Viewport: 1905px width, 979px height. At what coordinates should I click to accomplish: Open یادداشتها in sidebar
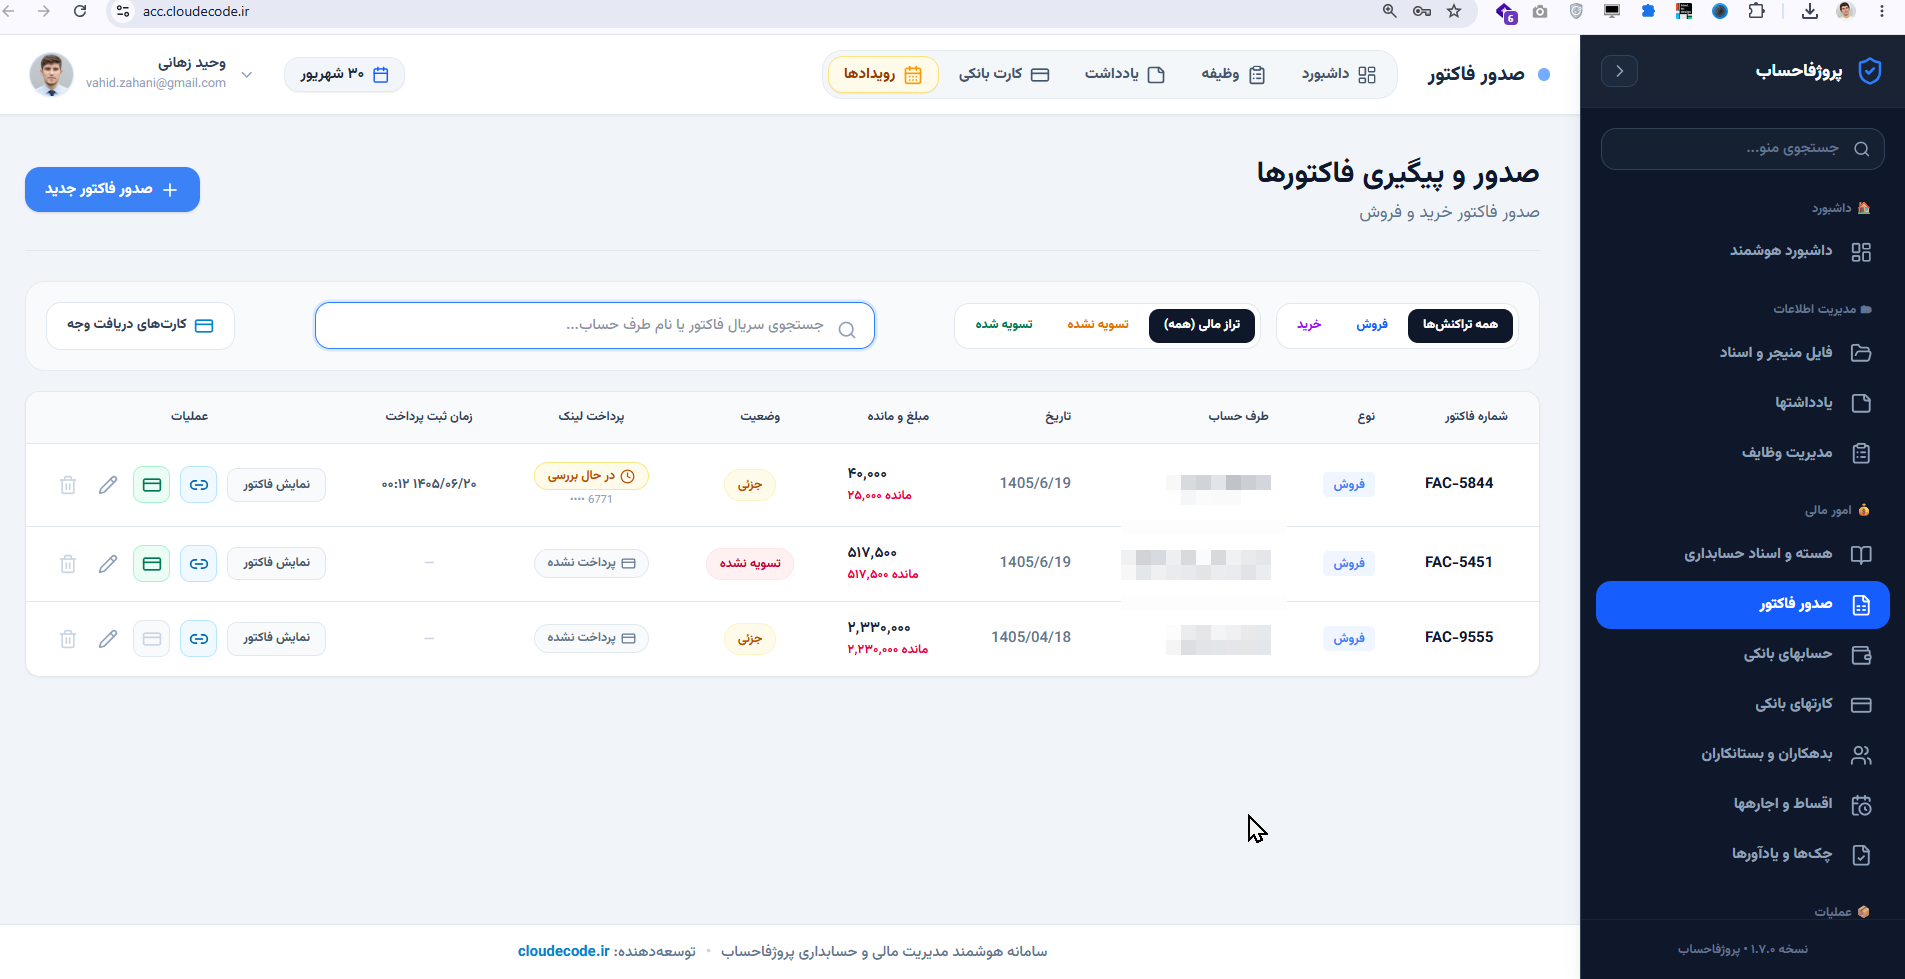1742,403
